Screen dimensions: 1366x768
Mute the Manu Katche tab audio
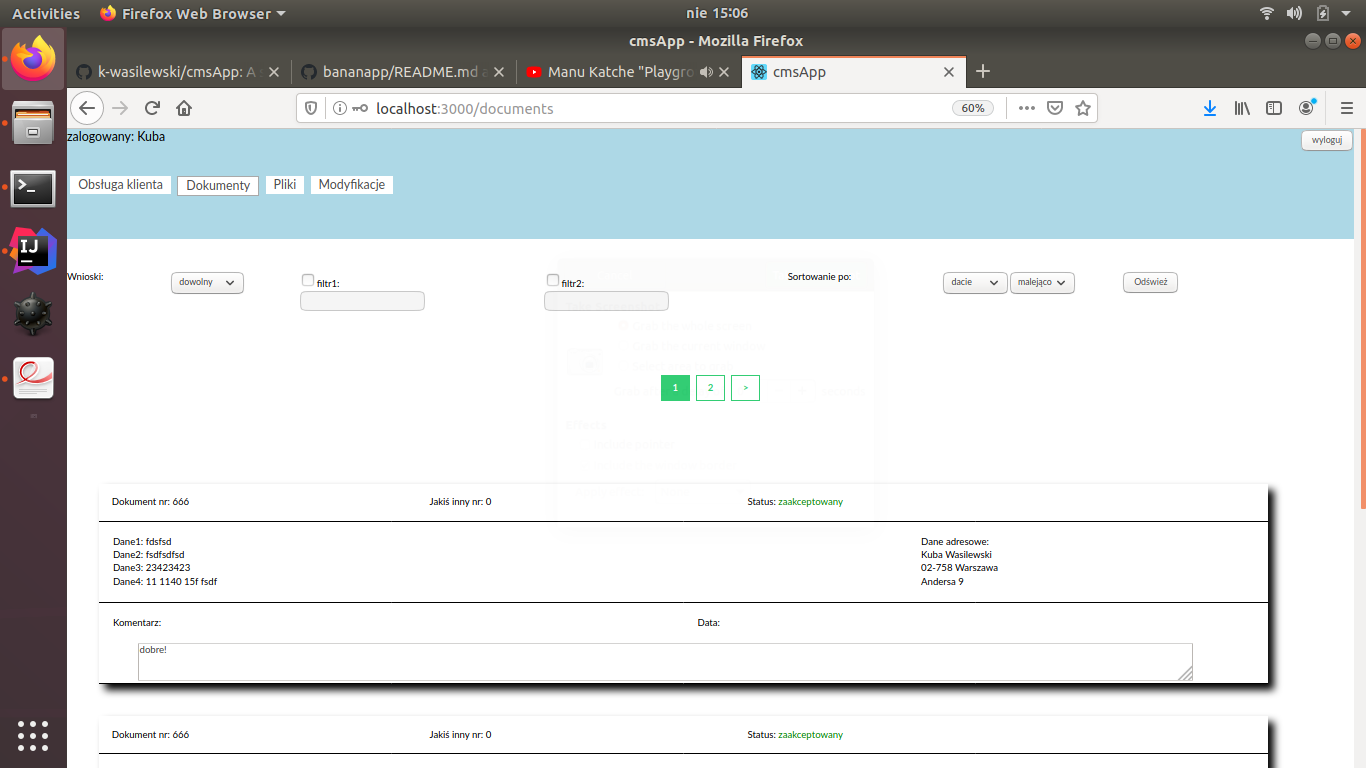pyautogui.click(x=706, y=72)
